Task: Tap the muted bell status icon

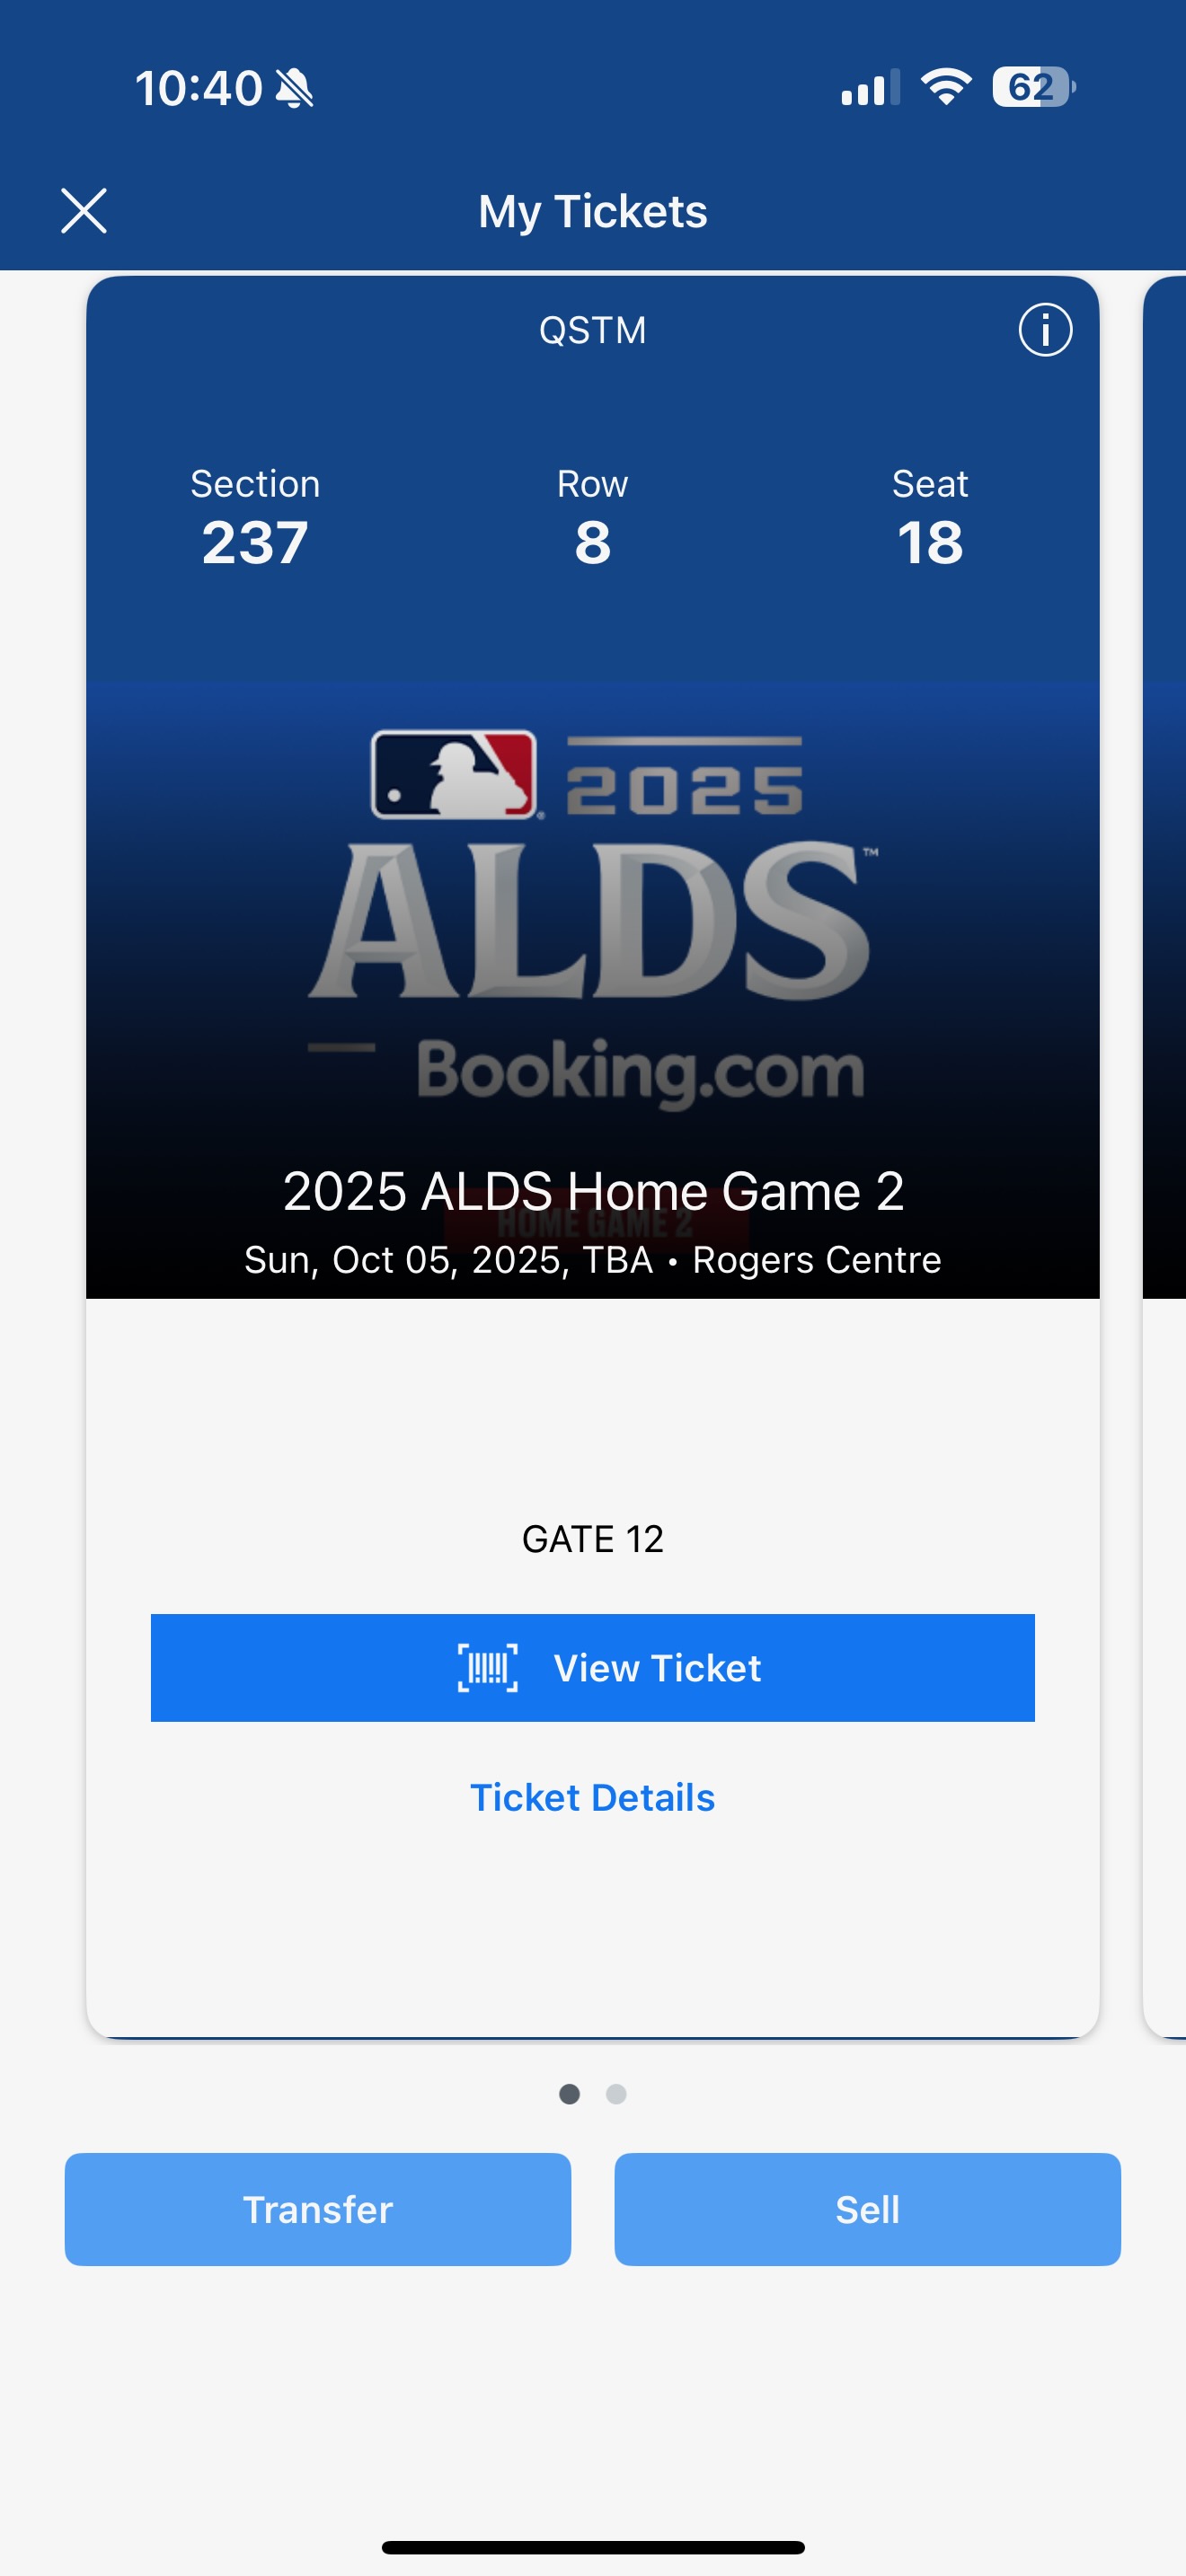Action: [x=294, y=88]
